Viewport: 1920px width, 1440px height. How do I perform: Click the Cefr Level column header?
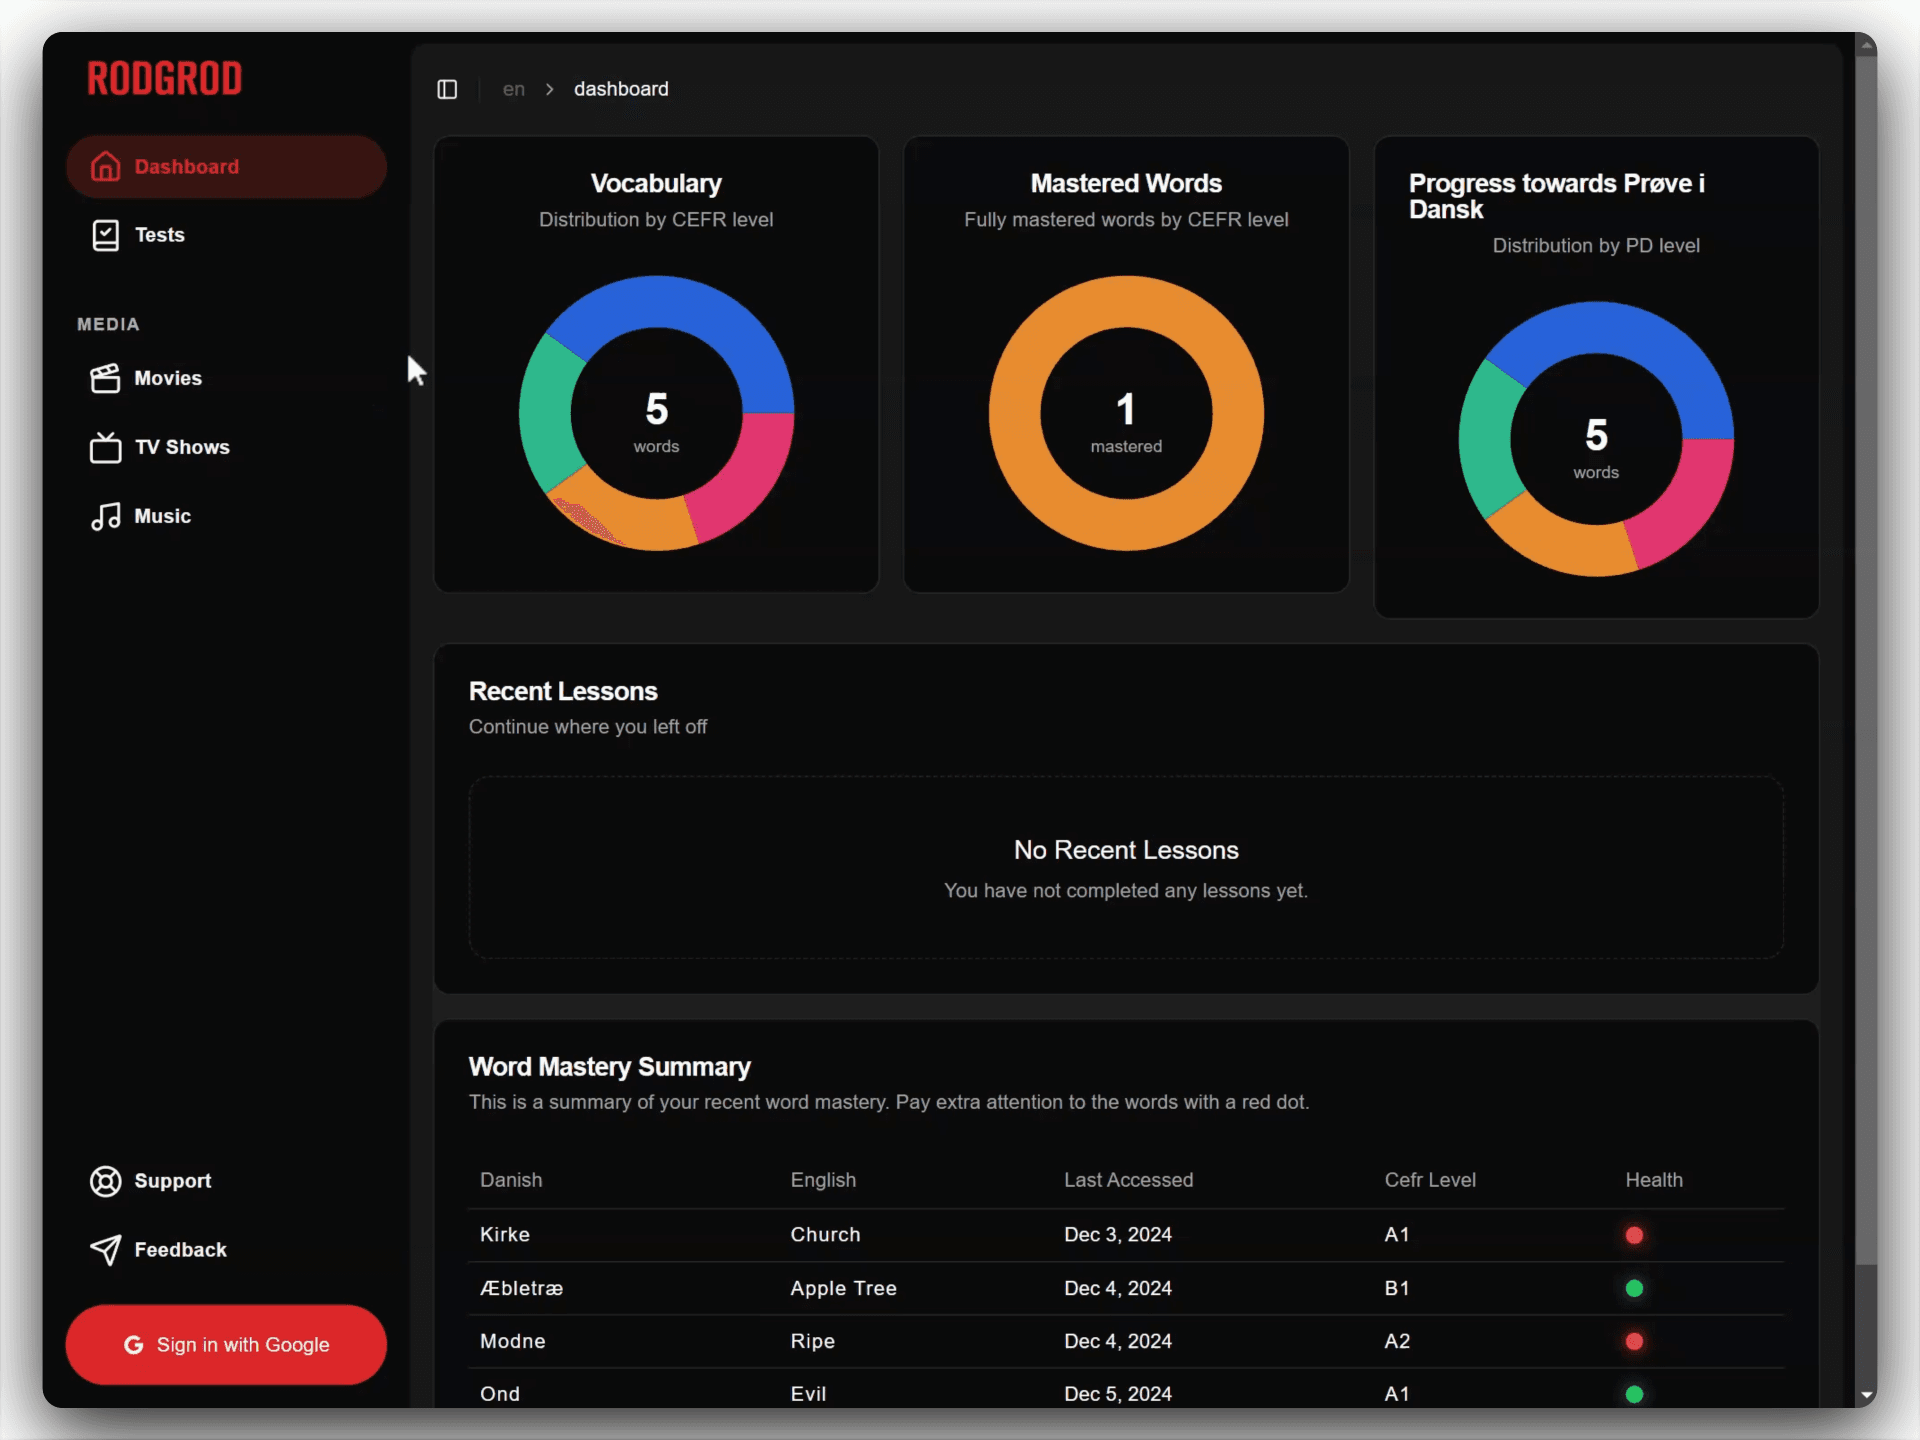click(1430, 1180)
